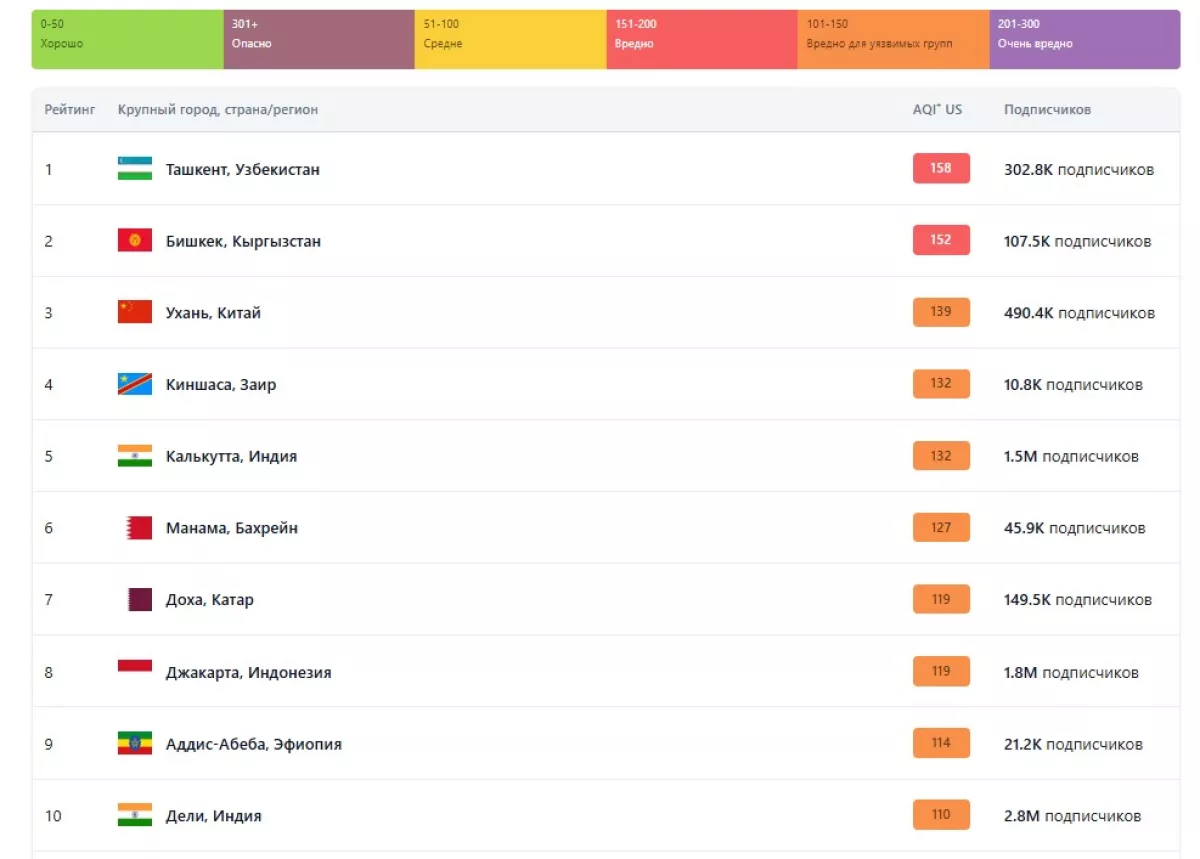Click the India flag beside Калькутта

(x=135, y=456)
